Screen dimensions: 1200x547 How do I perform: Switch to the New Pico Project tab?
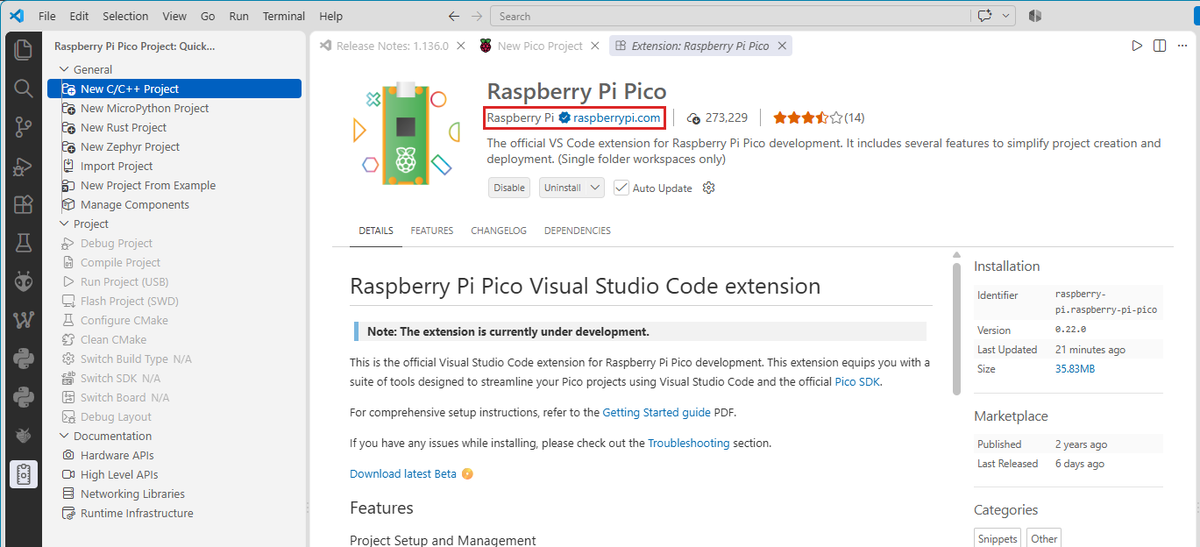point(539,46)
